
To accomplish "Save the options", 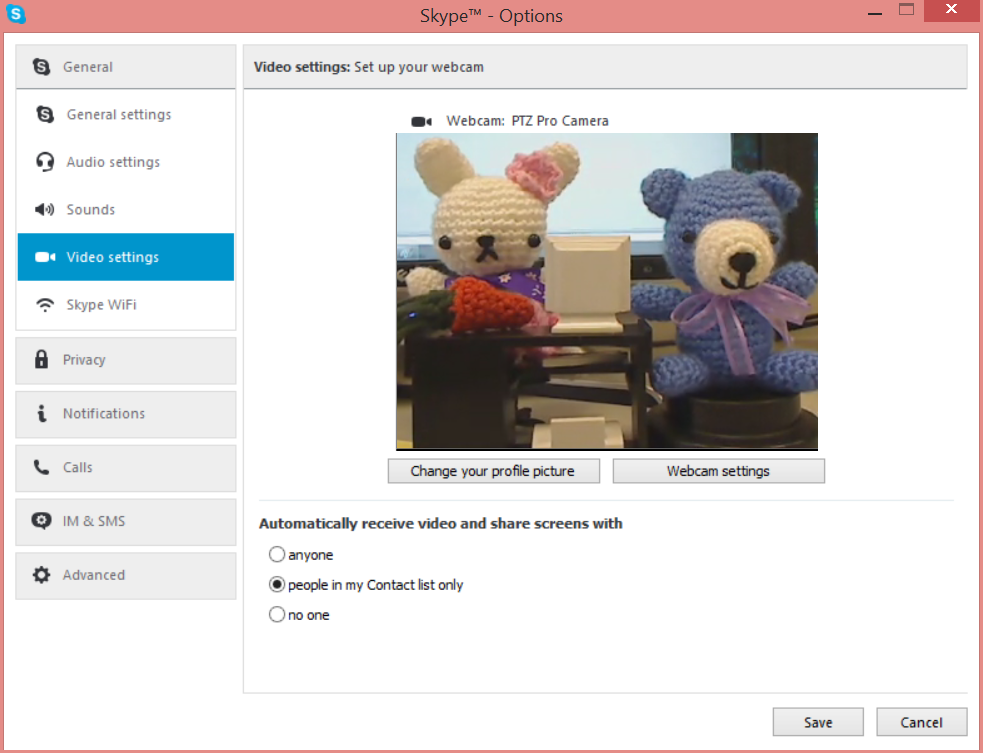I will point(818,722).
